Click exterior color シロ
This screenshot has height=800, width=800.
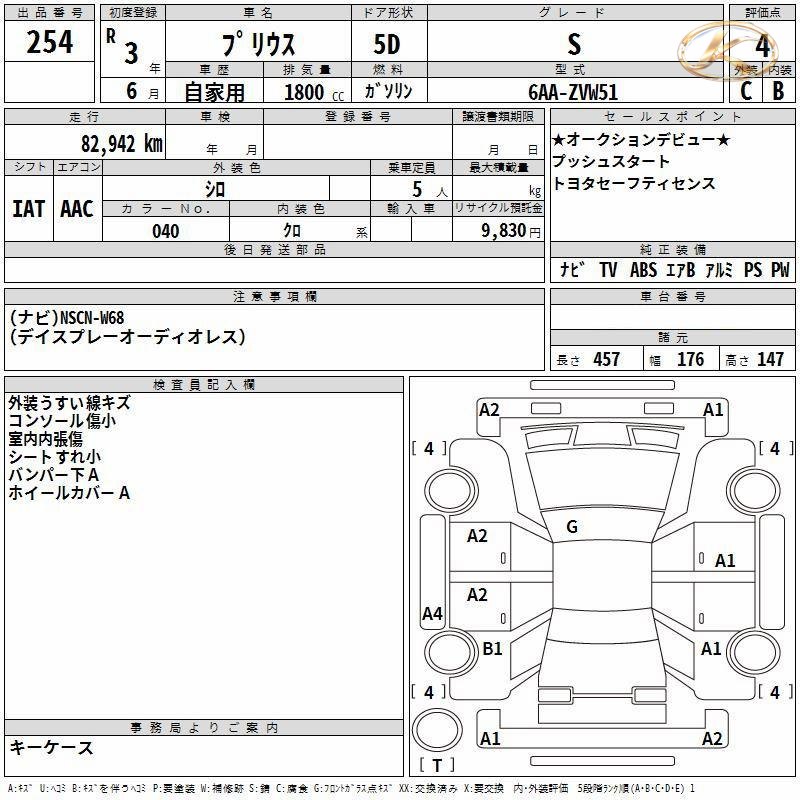click(215, 189)
